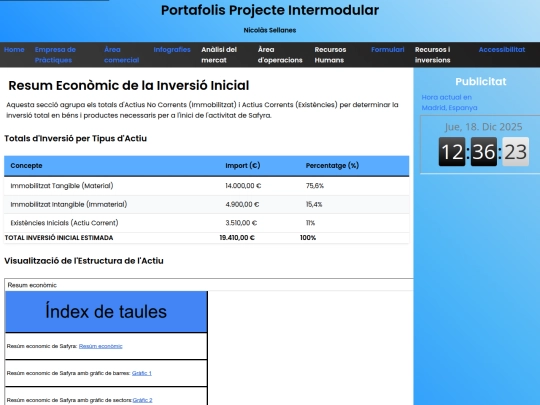
Task: Click the clock widget minutes digit '36'
Action: click(x=484, y=152)
